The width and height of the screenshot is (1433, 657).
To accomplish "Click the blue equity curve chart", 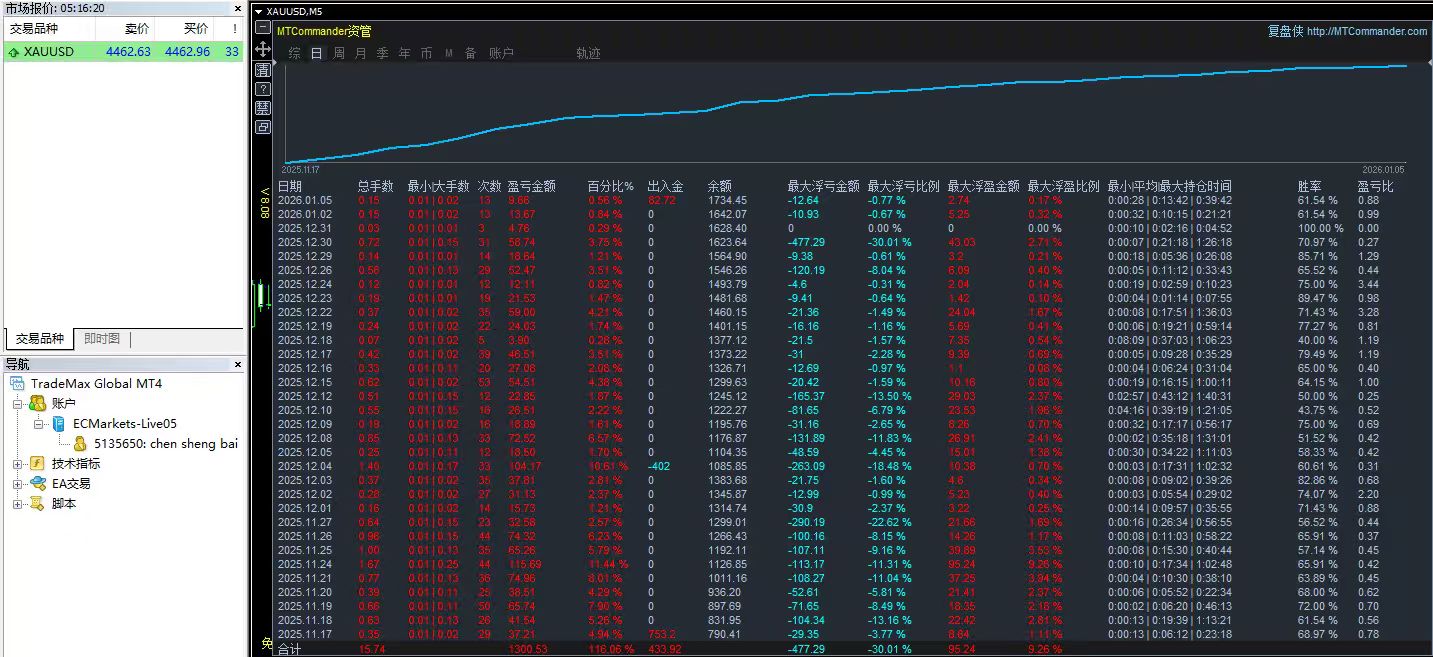I will pos(845,113).
